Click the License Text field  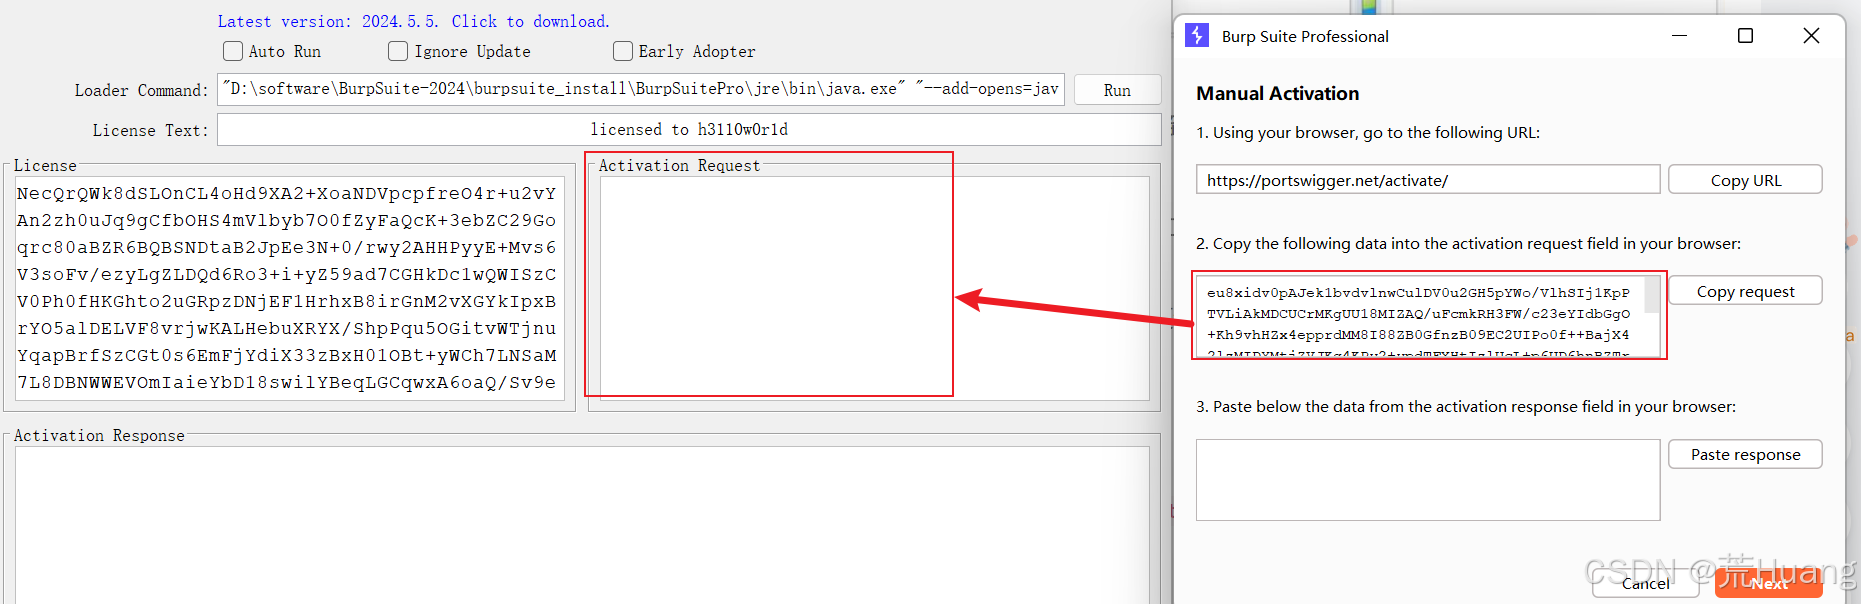tap(689, 129)
